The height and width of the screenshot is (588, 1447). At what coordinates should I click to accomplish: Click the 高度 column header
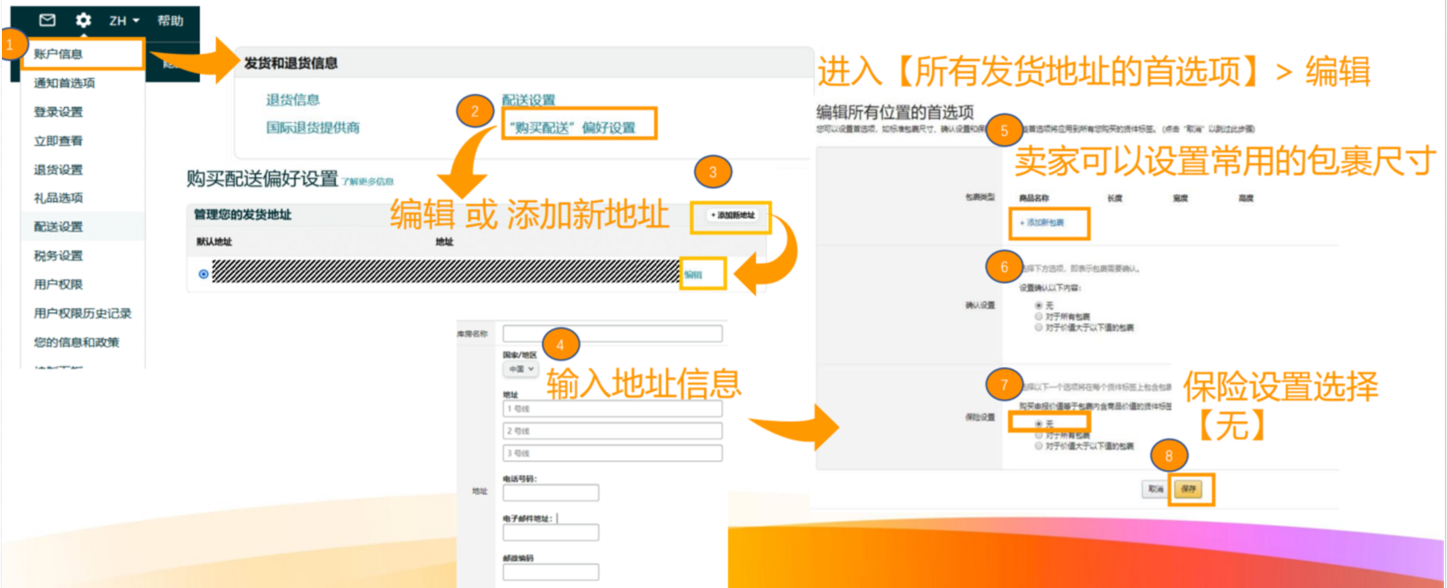(1246, 198)
